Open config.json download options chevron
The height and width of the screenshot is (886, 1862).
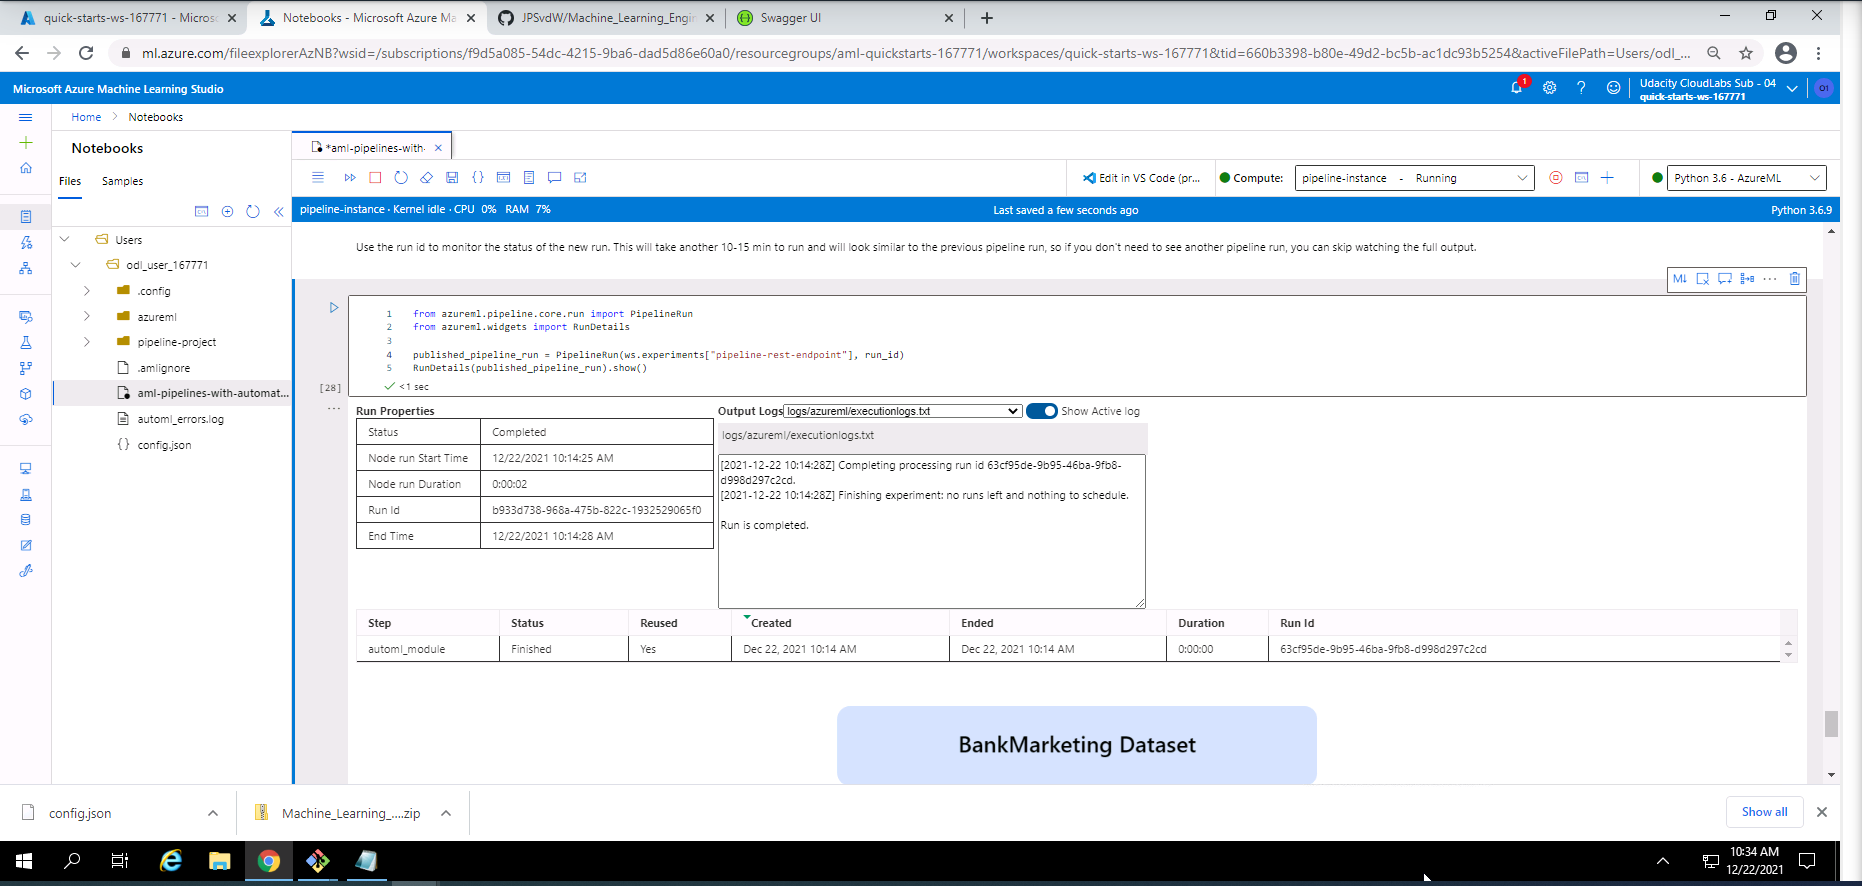[x=213, y=813]
